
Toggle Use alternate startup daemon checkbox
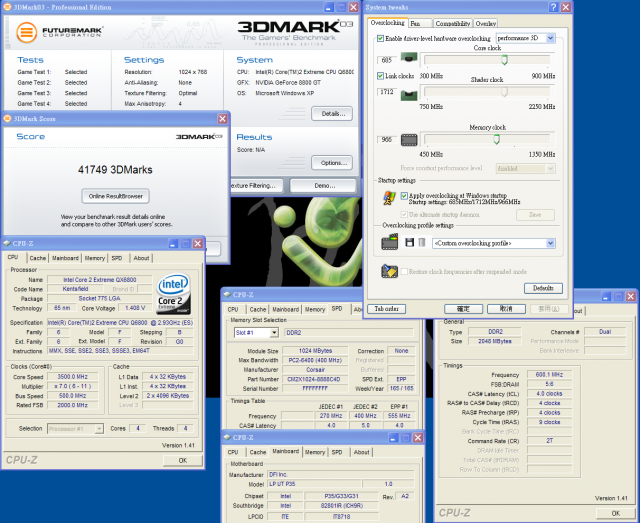click(404, 214)
